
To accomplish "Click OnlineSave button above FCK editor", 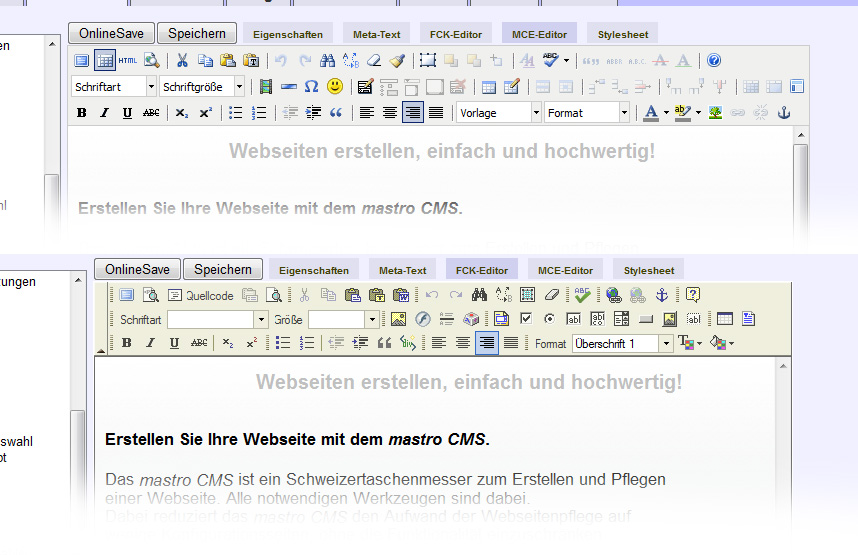I will click(x=137, y=269).
